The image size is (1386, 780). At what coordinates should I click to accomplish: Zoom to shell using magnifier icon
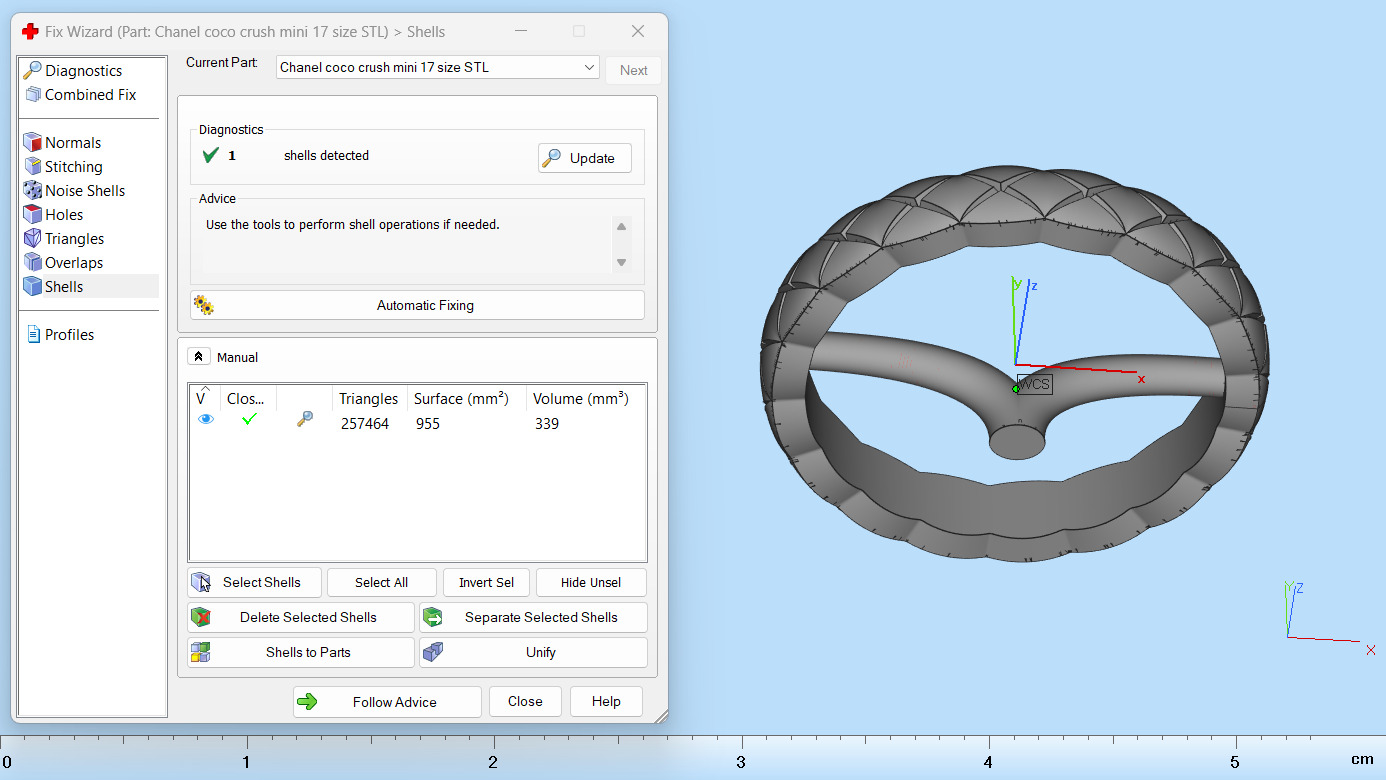click(x=305, y=421)
